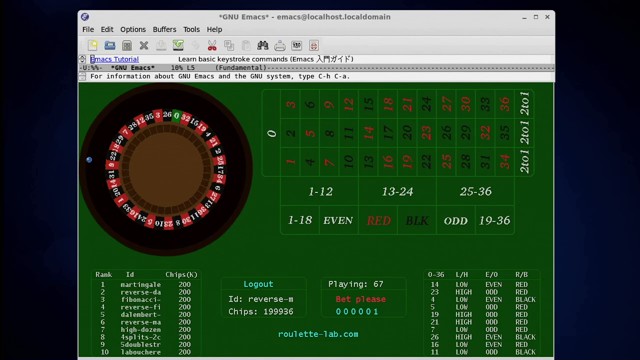Screen dimensions: 640x360
Task: Bet on EVEN
Action: tap(338, 220)
